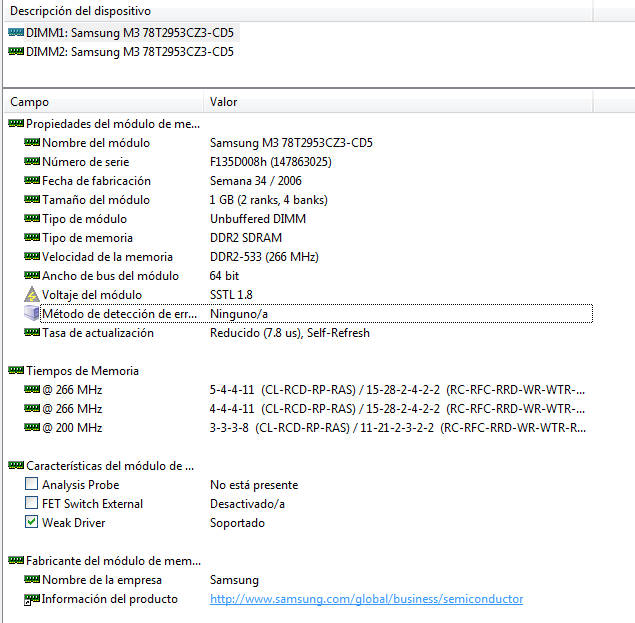Click the Descripción del dispositivo column header
This screenshot has height=623, width=635.
pyautogui.click(x=298, y=11)
